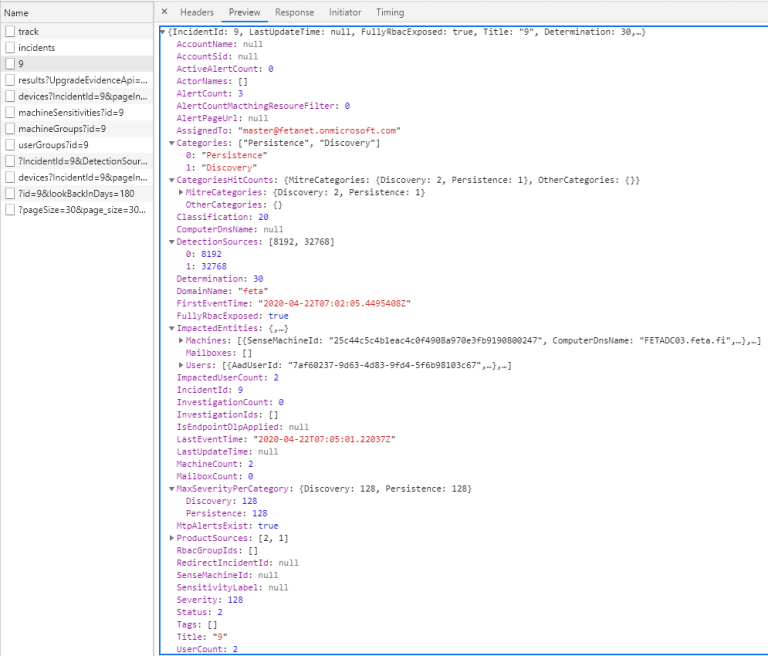Close the request details panel with the X
Viewport: 768px width, 656px height.
(165, 12)
